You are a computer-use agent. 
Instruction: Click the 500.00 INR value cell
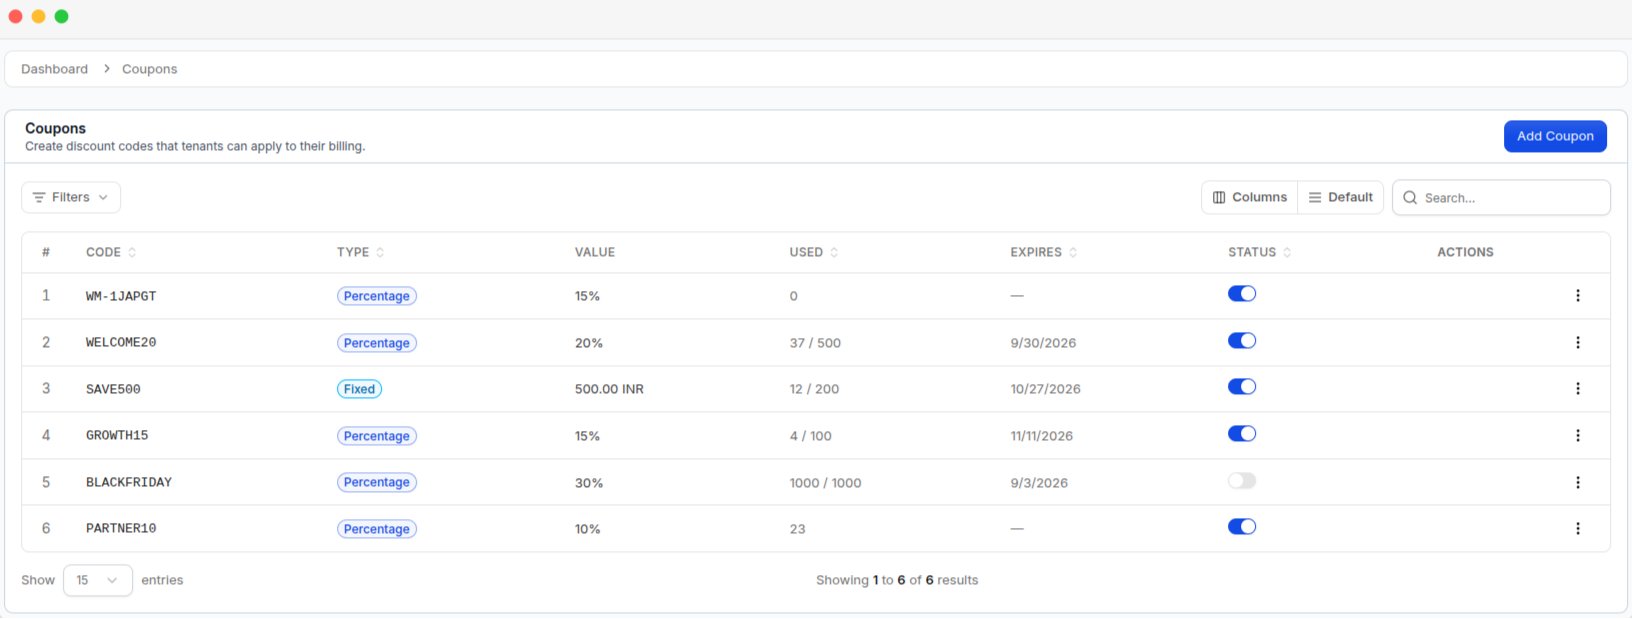point(609,389)
